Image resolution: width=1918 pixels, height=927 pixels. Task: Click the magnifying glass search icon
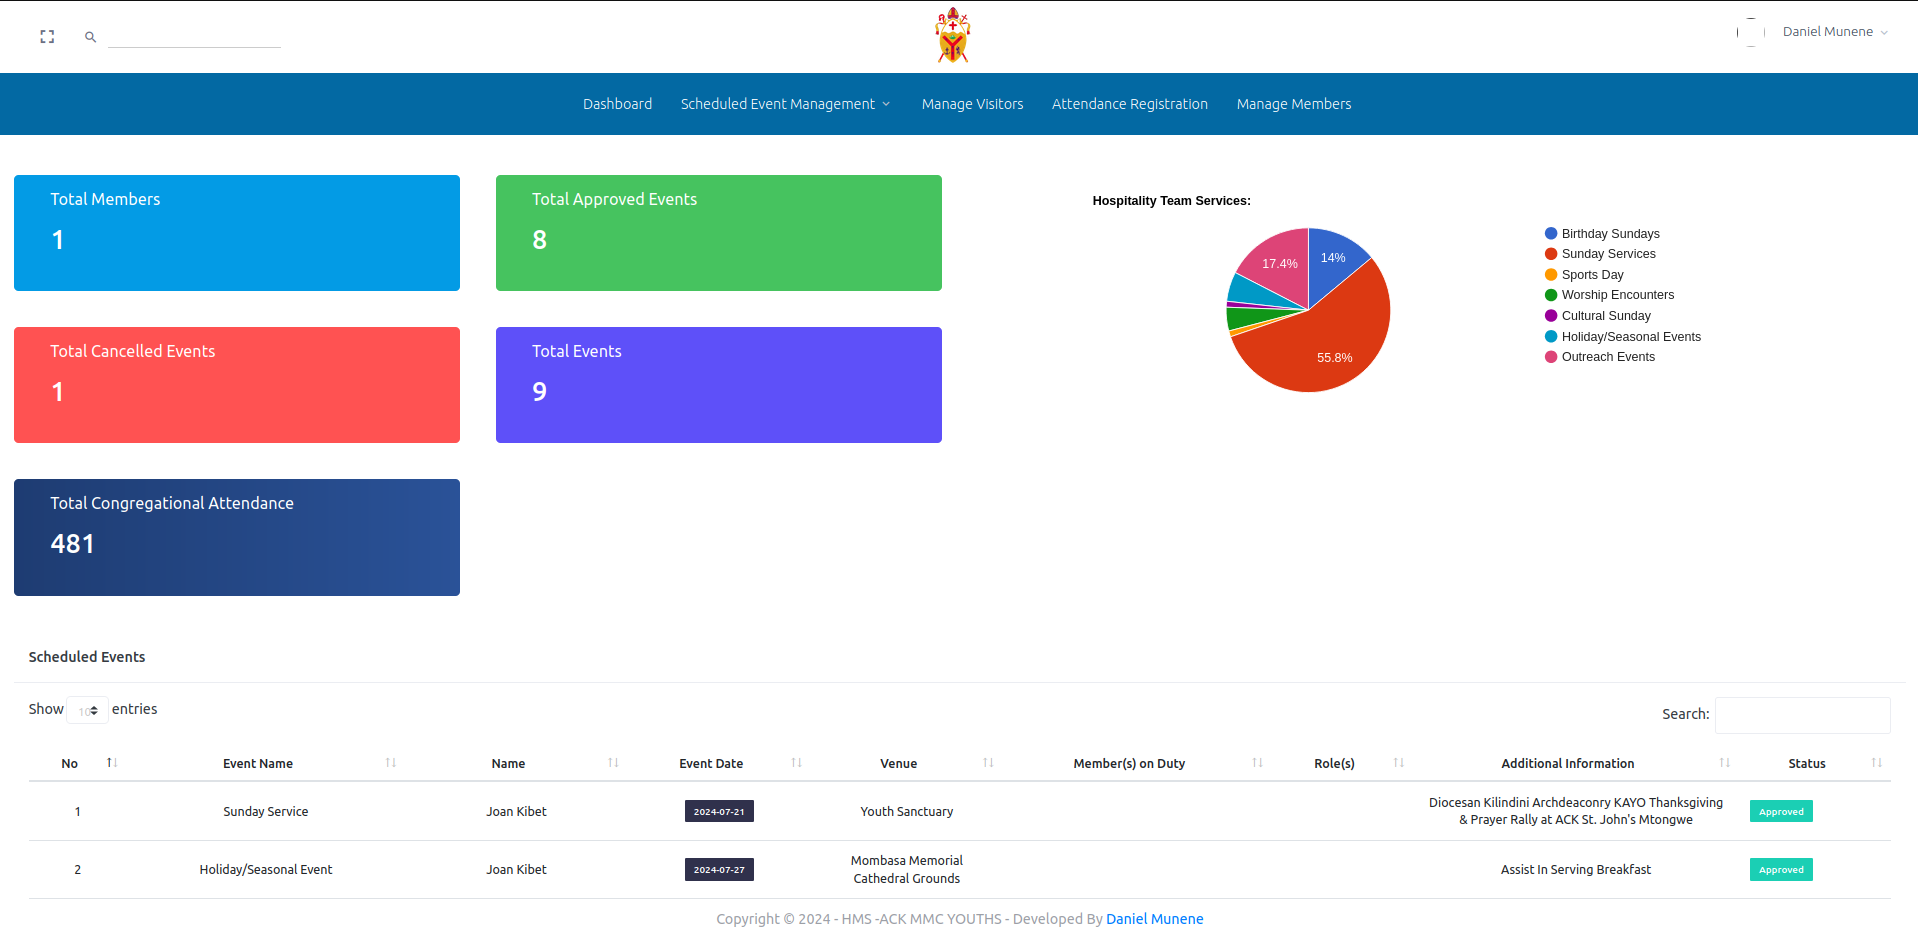pyautogui.click(x=90, y=37)
